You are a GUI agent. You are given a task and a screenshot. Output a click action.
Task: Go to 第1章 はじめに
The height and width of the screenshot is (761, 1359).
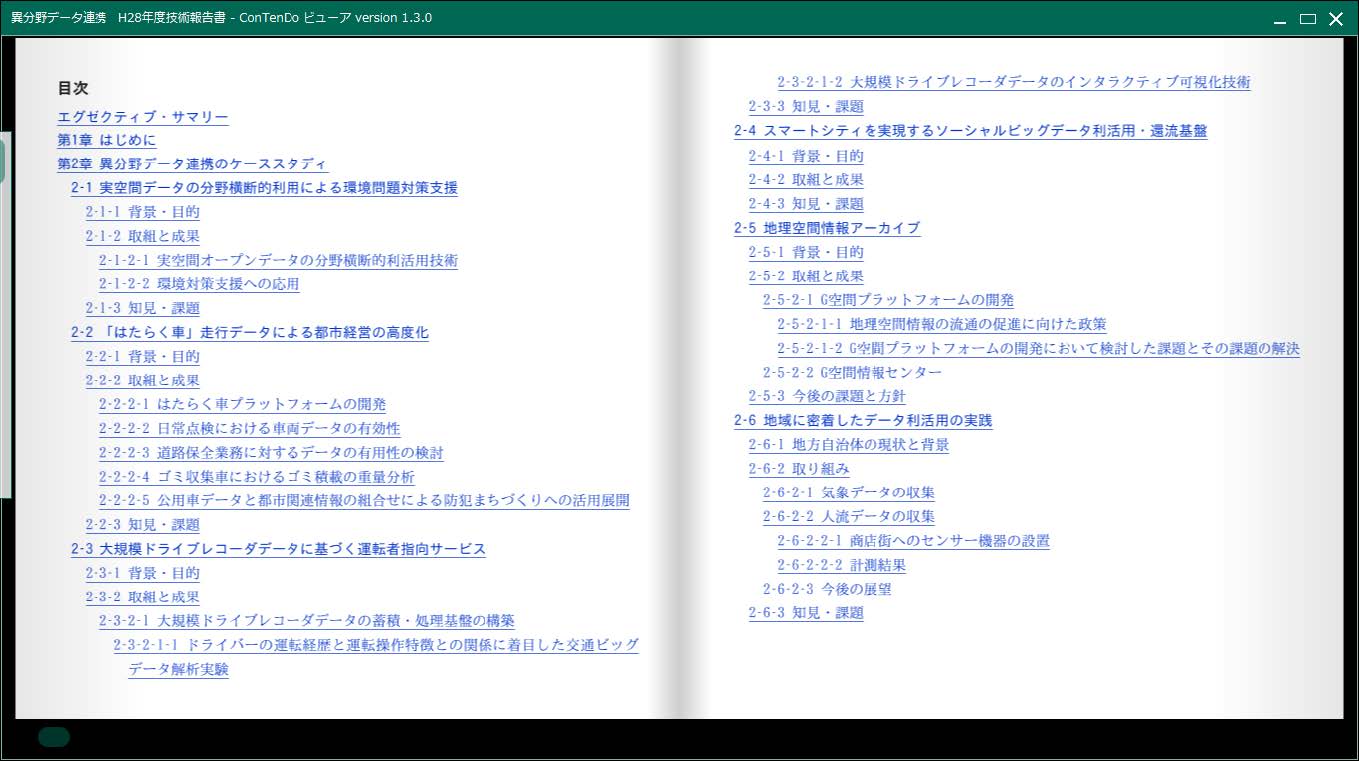tap(107, 141)
